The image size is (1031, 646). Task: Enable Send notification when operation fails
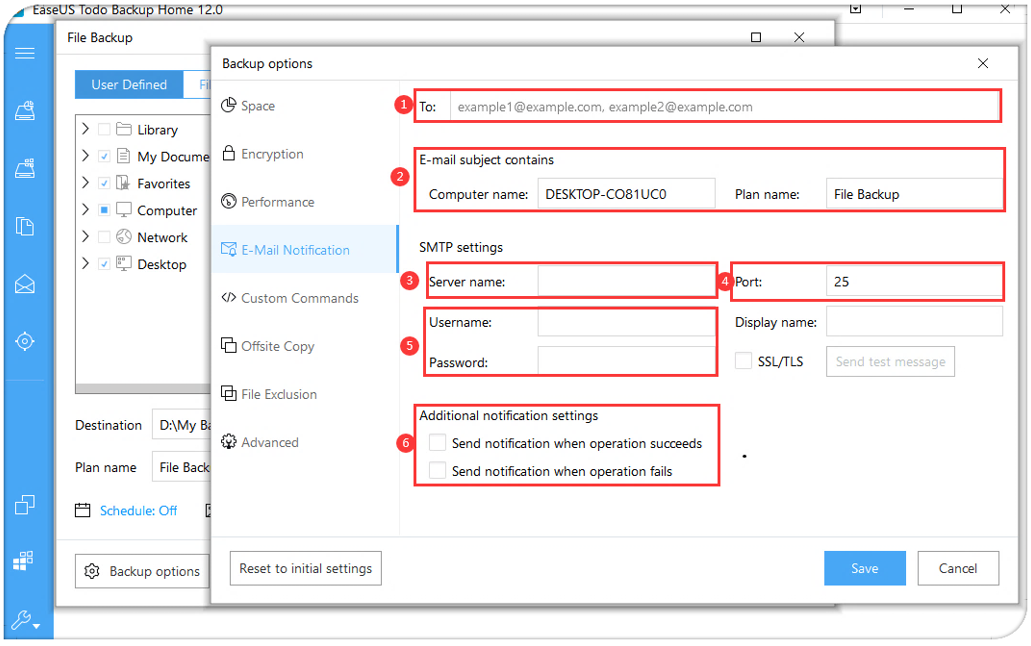click(x=437, y=470)
